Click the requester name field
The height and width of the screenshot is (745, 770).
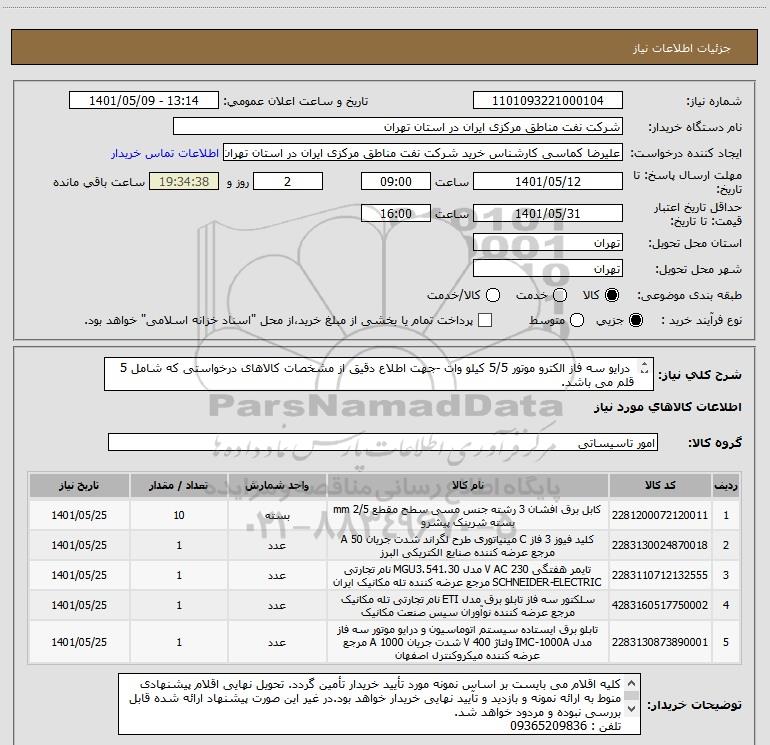tap(423, 153)
